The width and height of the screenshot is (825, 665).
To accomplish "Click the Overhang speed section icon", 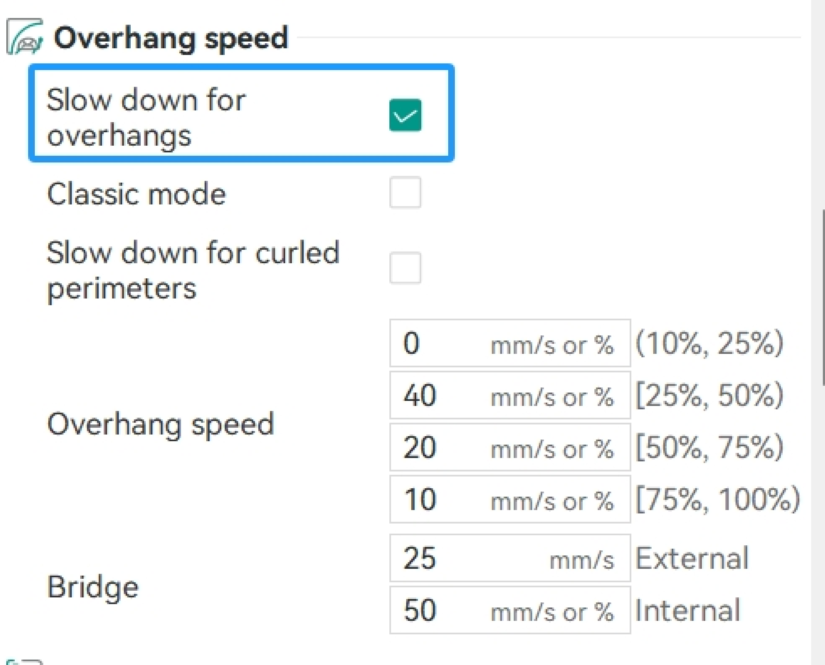I will [x=24, y=37].
